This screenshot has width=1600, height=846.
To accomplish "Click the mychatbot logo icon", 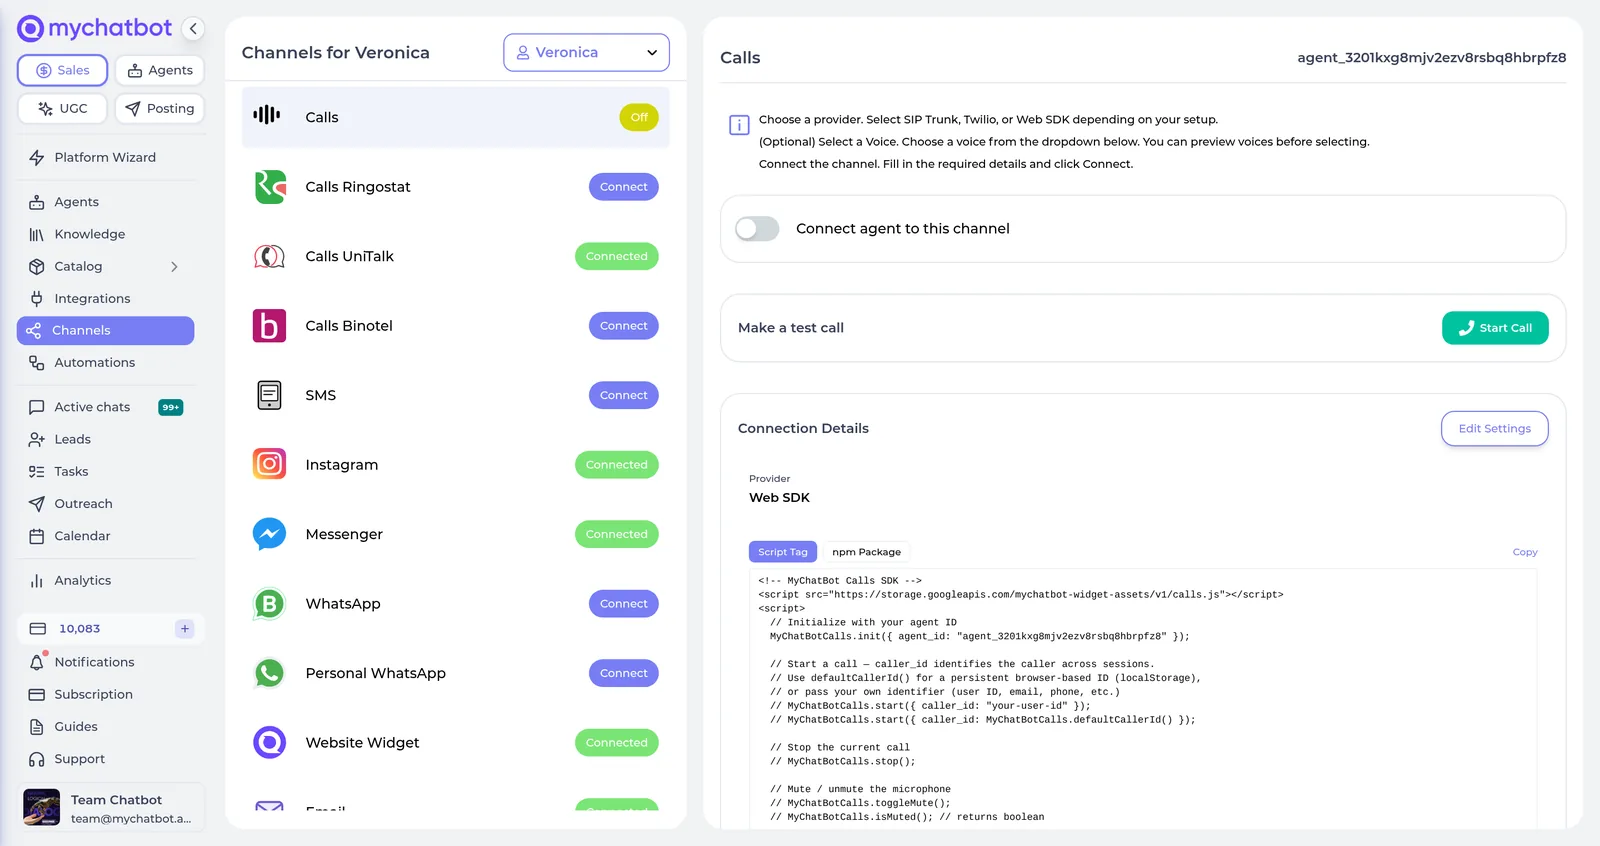I will (x=31, y=29).
